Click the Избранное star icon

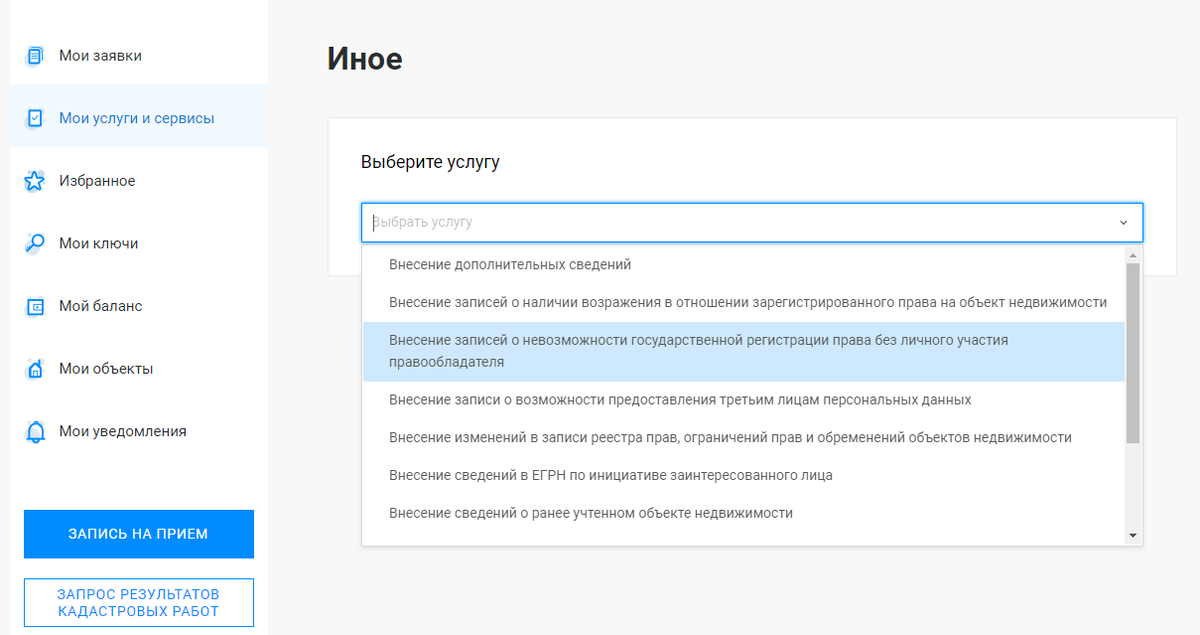click(x=33, y=180)
